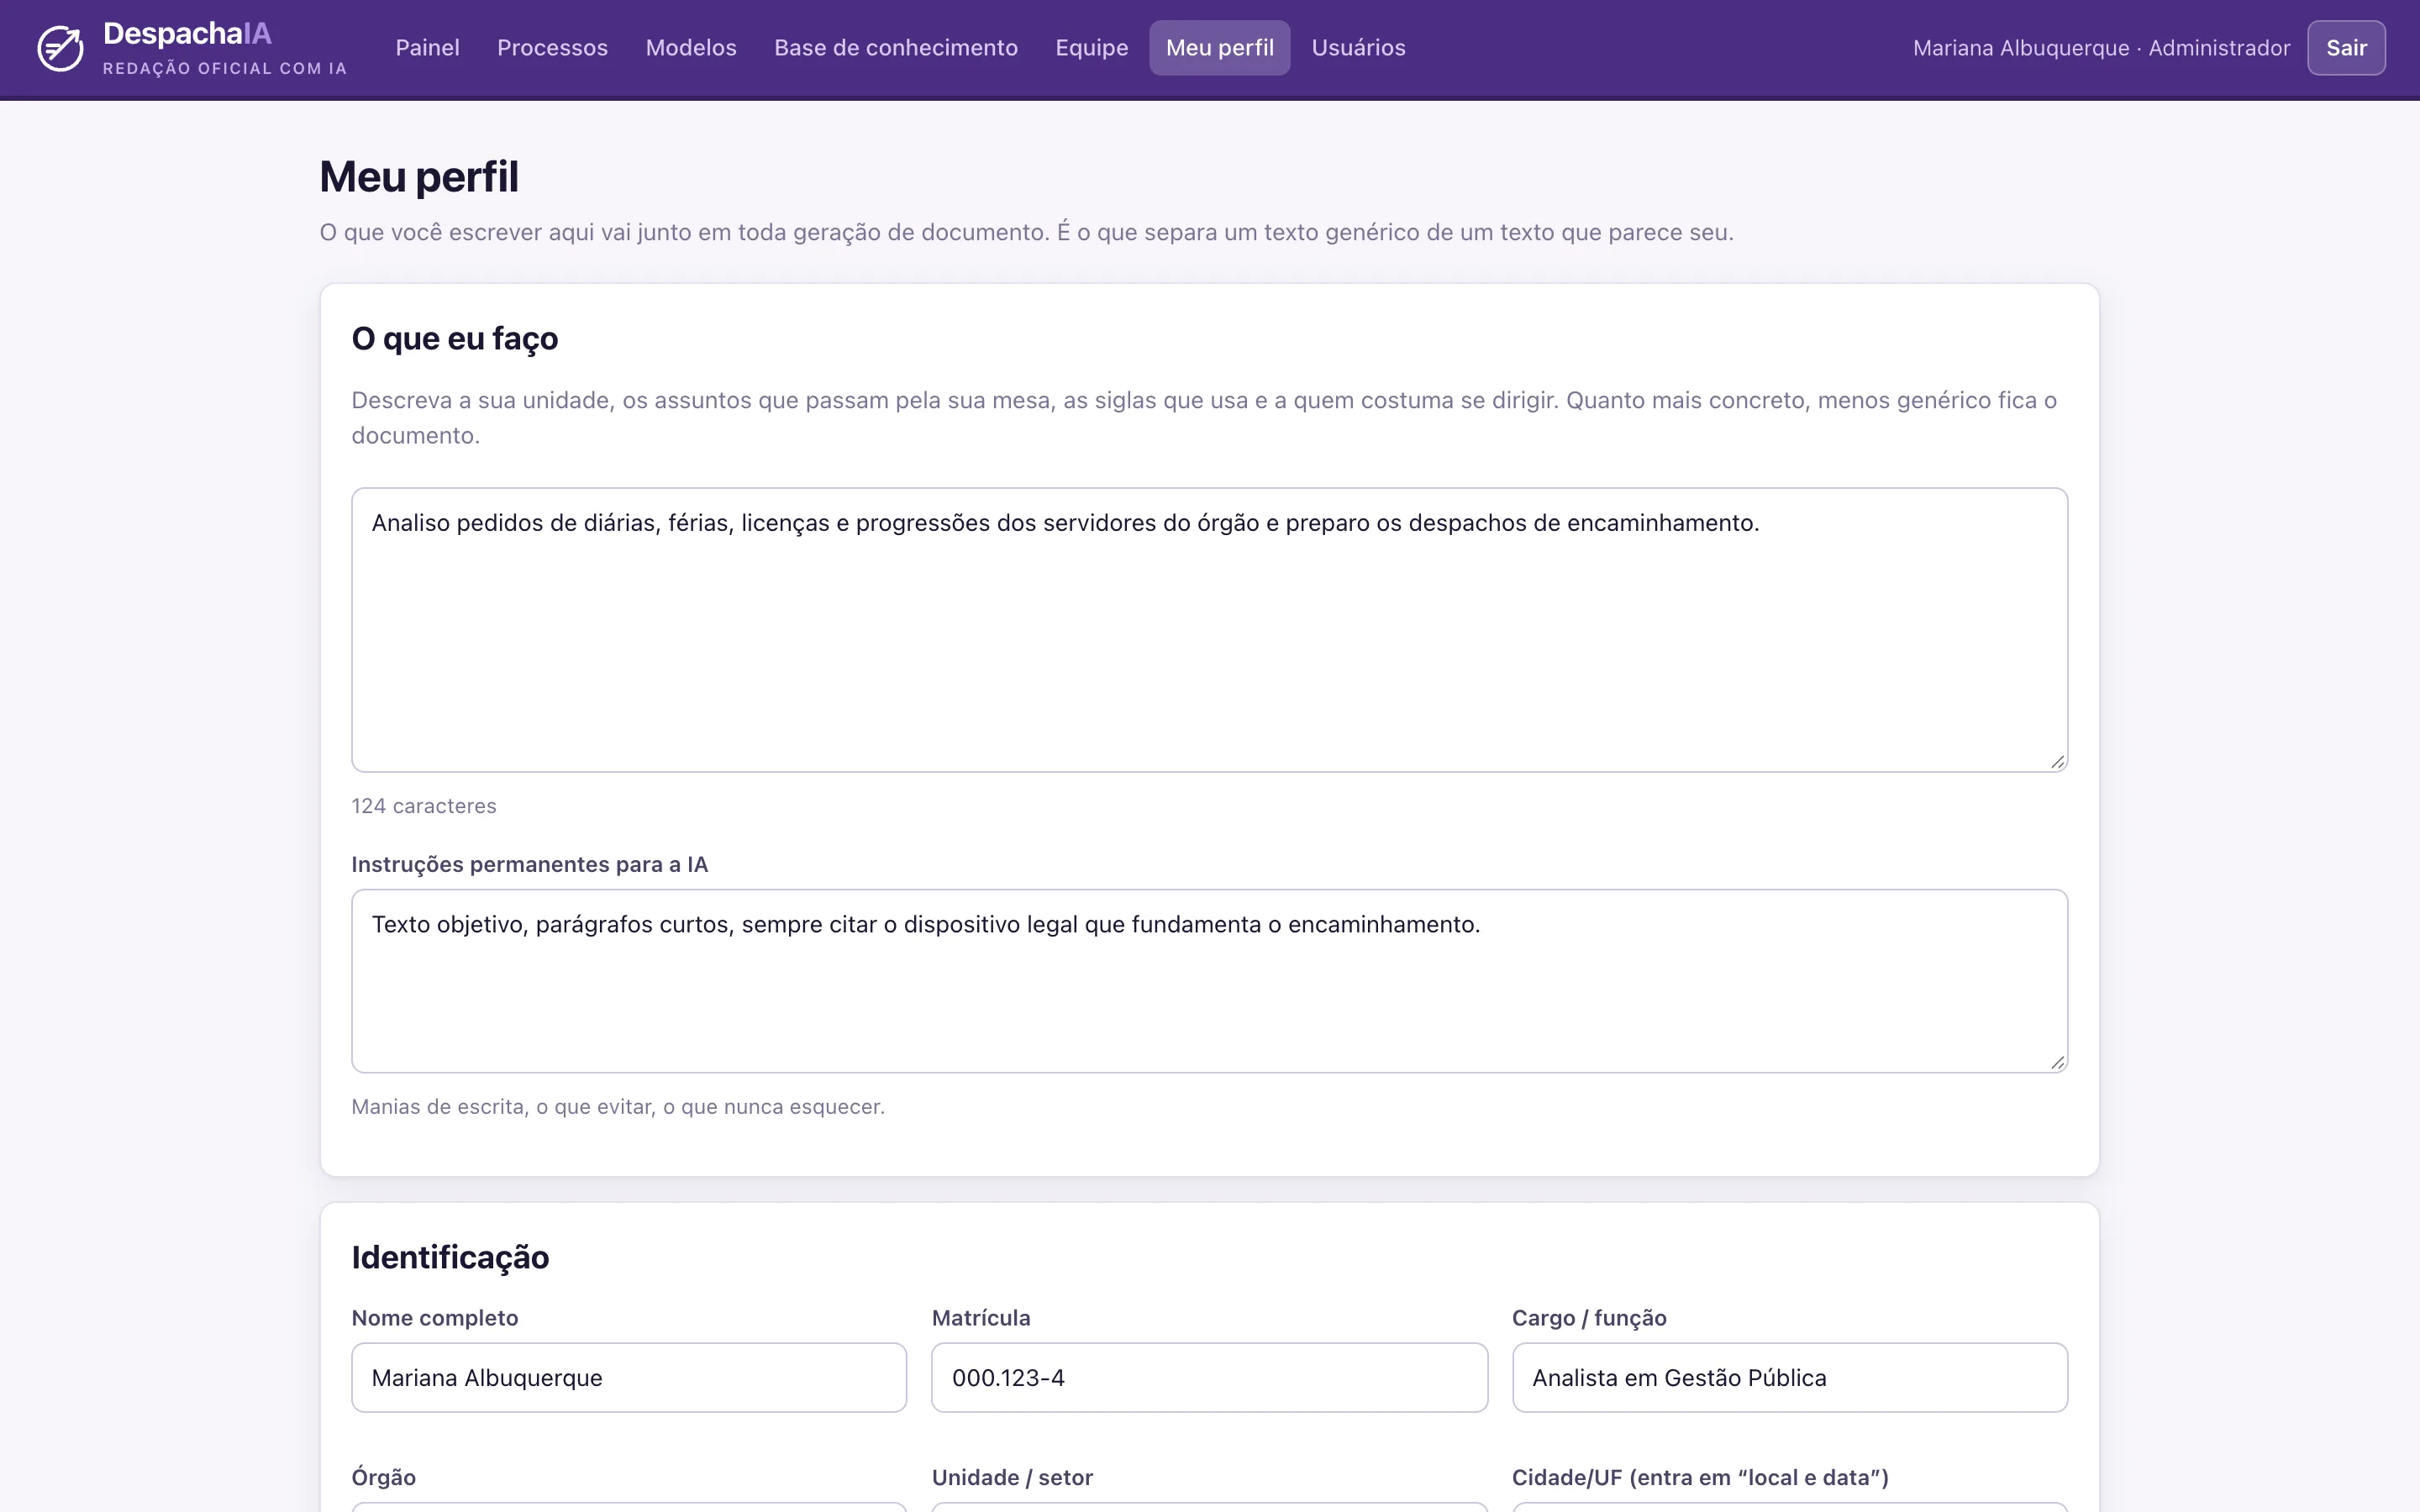Open the Painel menu item
The image size is (2420, 1512).
[427, 48]
